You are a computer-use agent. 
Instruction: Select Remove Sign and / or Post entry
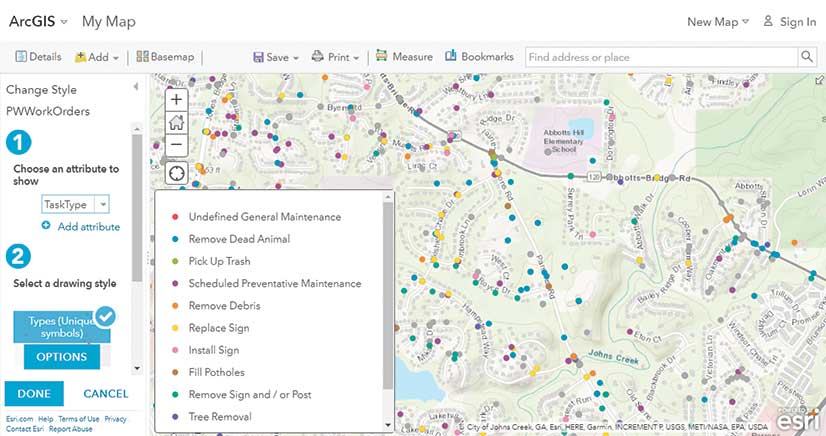(x=250, y=394)
